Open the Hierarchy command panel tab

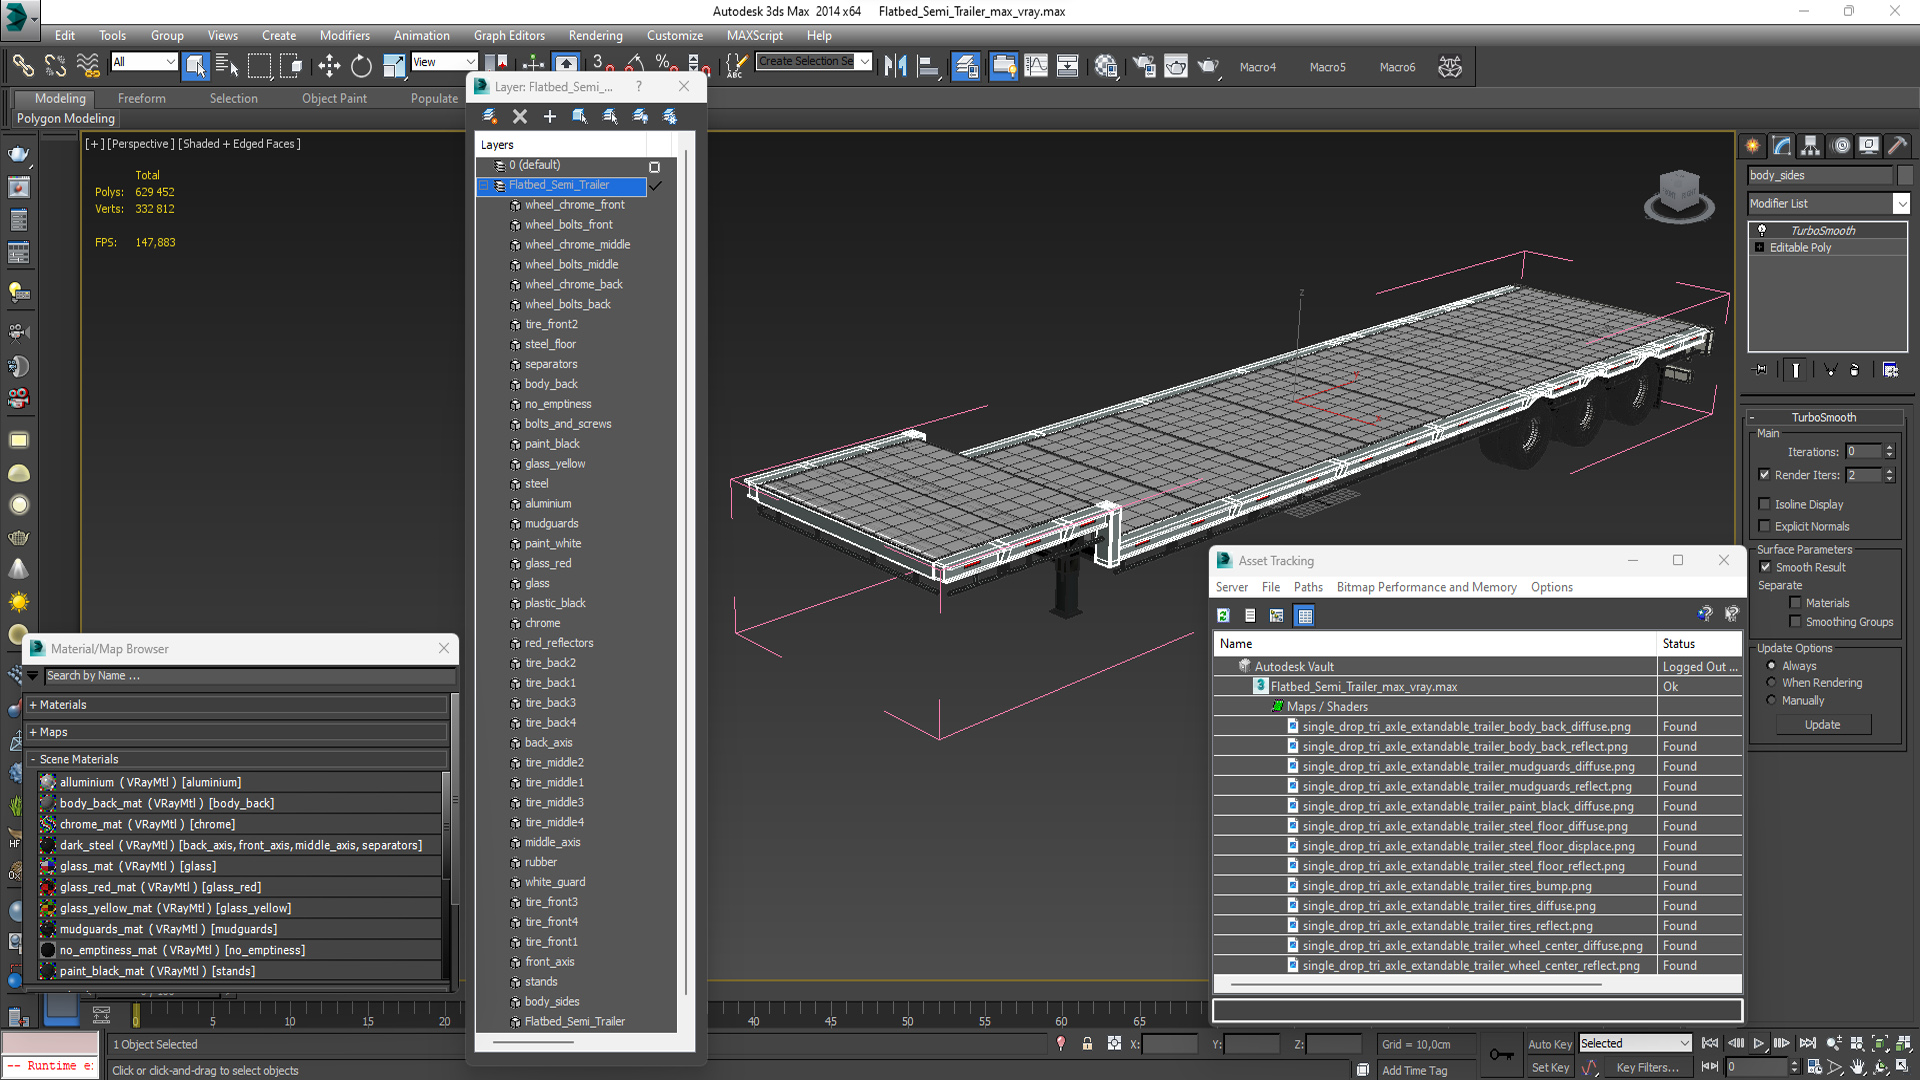click(1811, 146)
